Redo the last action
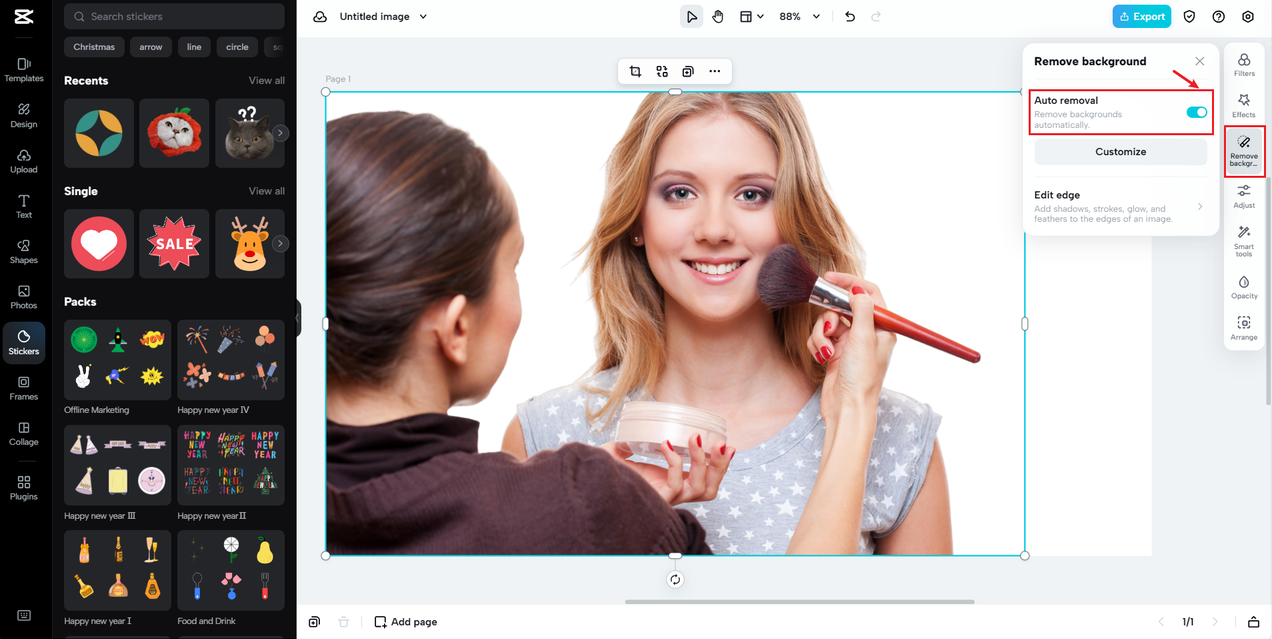1272x639 pixels. point(876,17)
